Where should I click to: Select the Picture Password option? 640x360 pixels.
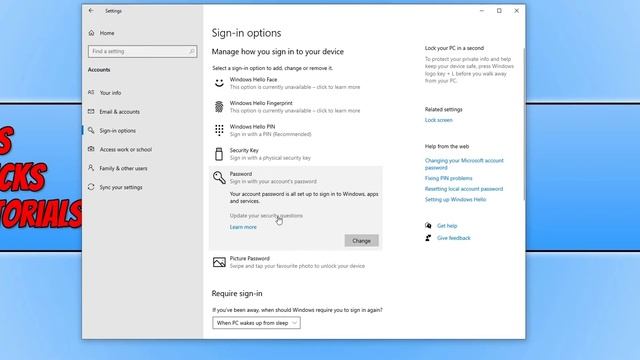(296, 262)
